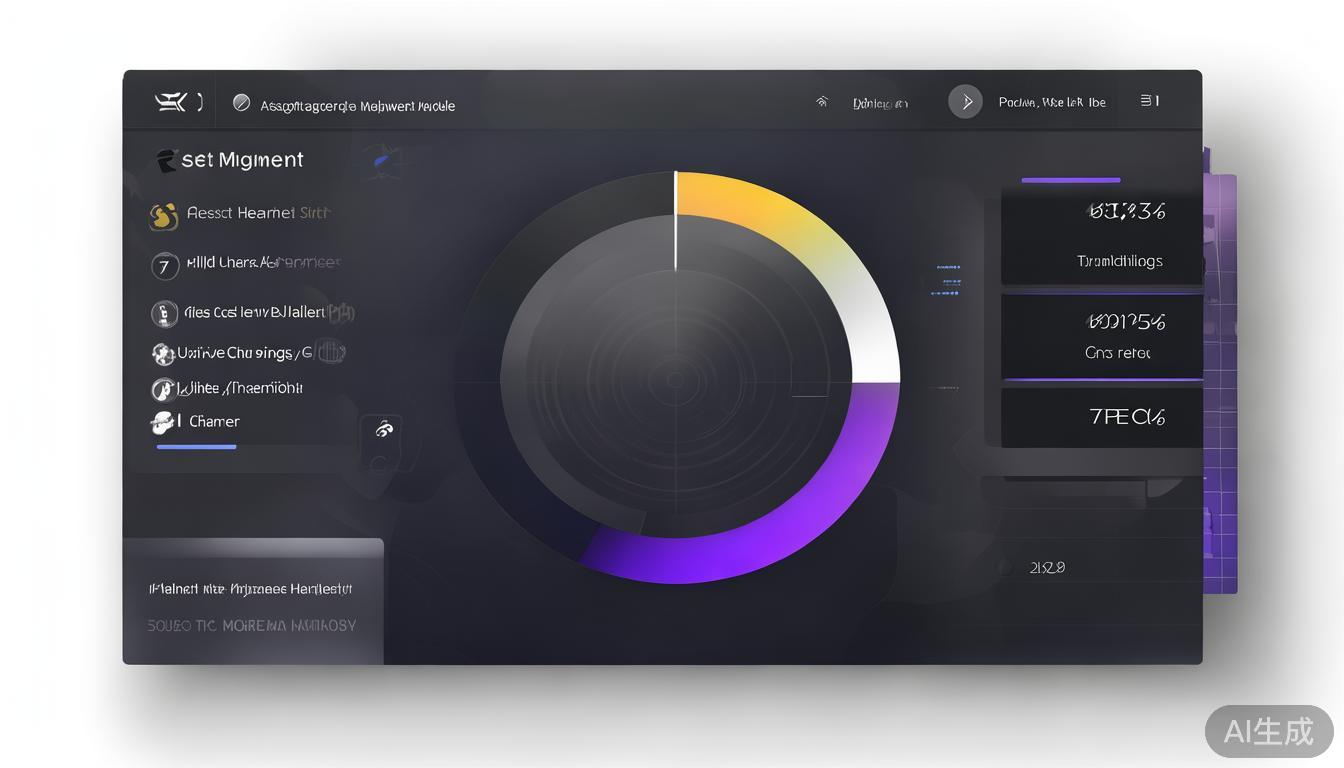Click the icon beside Chamer sidebar item

click(162, 422)
